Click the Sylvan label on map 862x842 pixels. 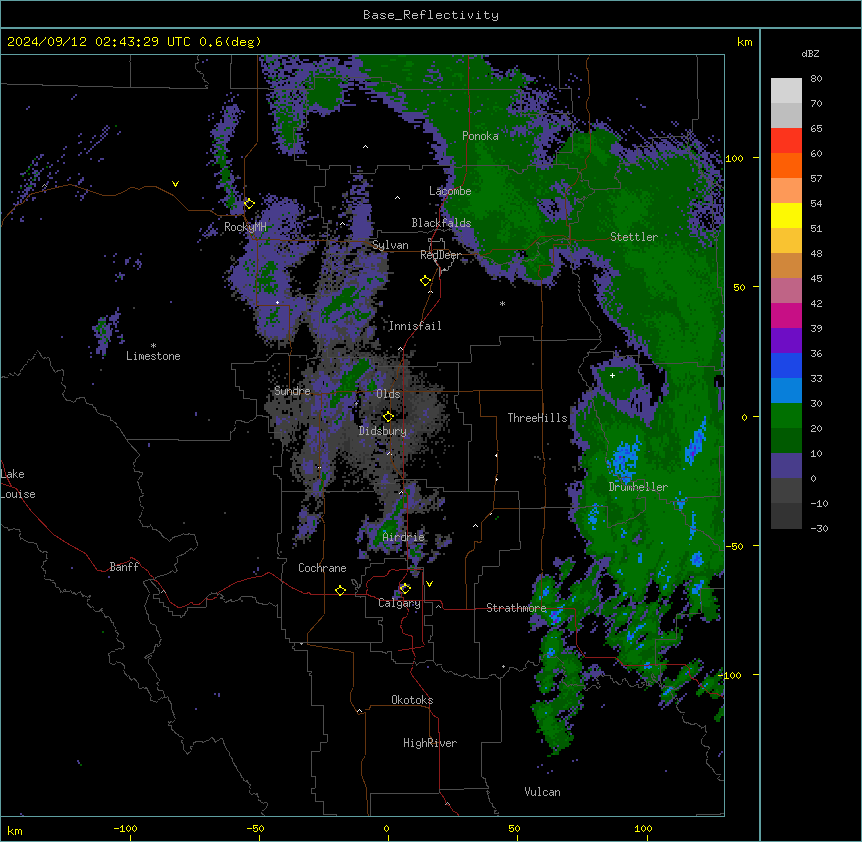tap(390, 245)
